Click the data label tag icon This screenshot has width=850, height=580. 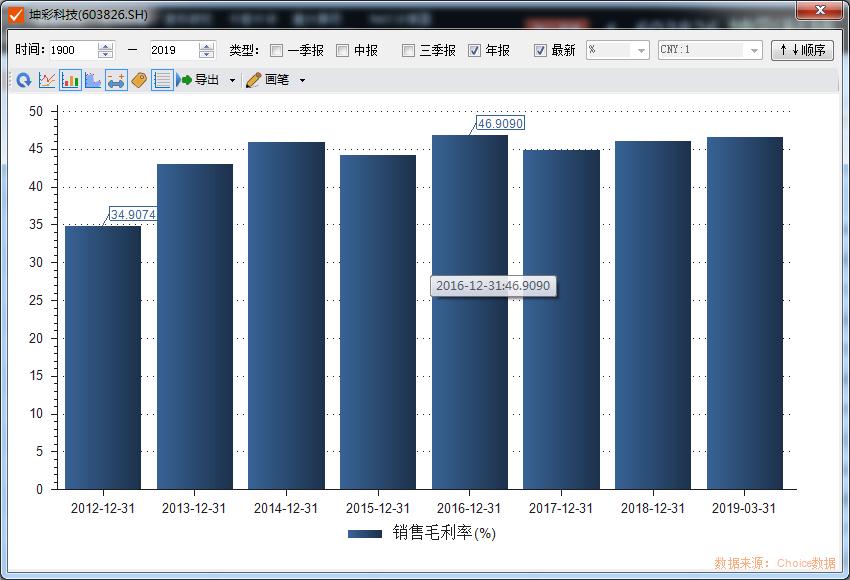pyautogui.click(x=140, y=80)
